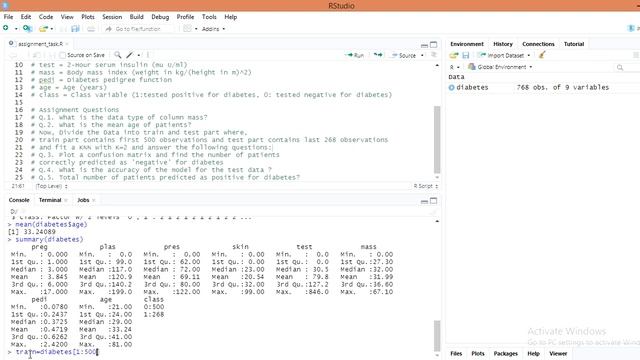Image resolution: width=640 pixels, height=360 pixels.
Task: Open the Profile menu
Action: pos(185,17)
